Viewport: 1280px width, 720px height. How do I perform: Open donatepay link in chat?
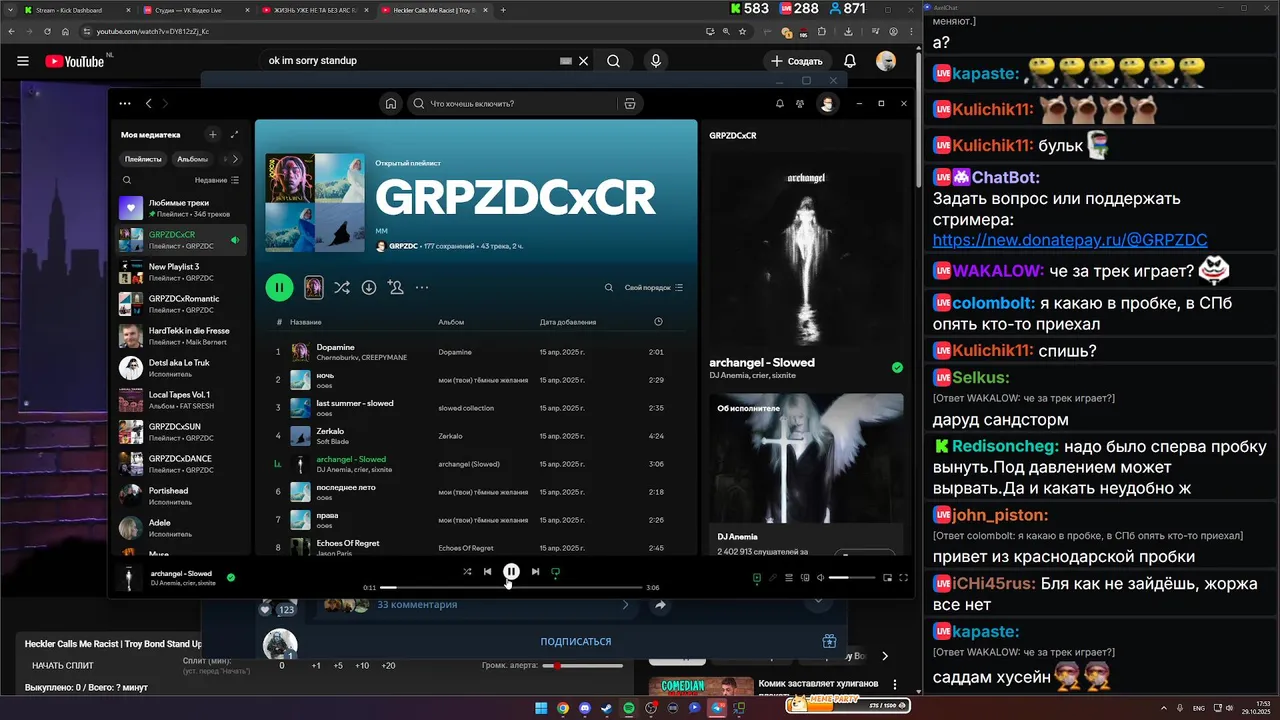1070,240
